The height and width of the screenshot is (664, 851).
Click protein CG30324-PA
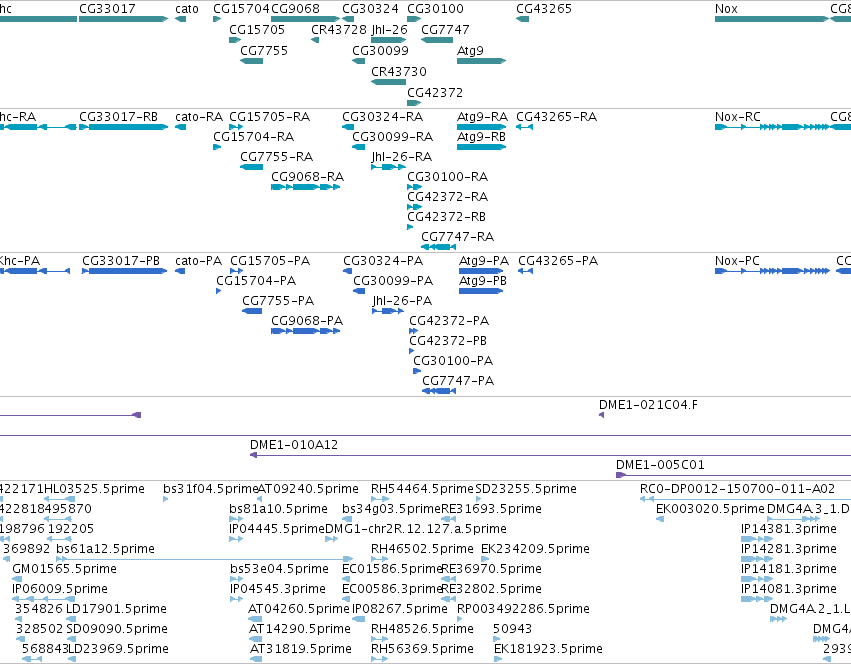click(383, 261)
